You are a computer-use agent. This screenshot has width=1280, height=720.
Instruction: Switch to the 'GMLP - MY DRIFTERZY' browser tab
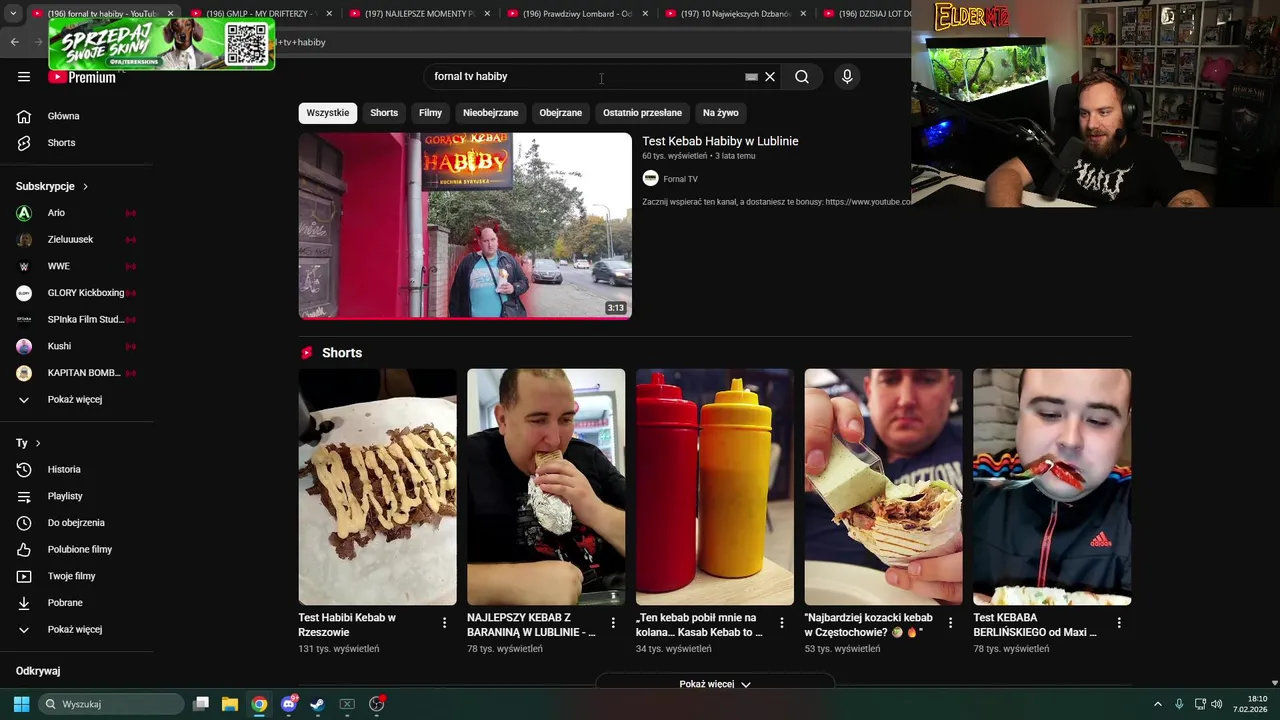261,14
